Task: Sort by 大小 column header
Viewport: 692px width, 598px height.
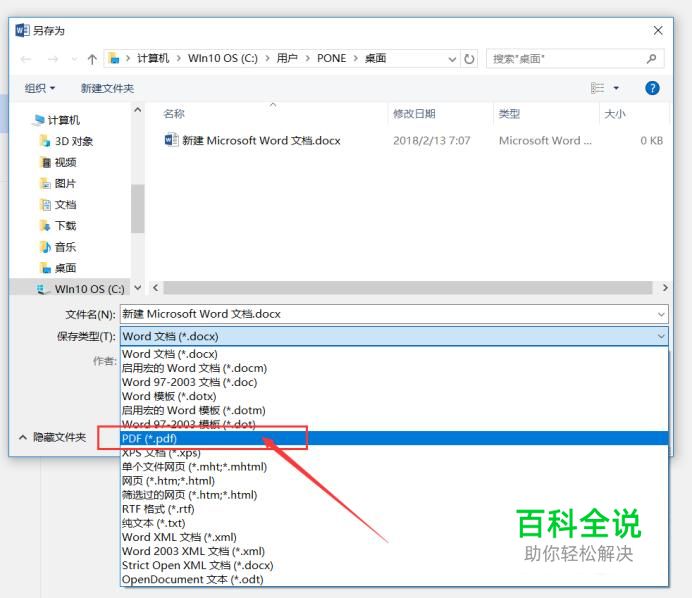Action: (615, 114)
